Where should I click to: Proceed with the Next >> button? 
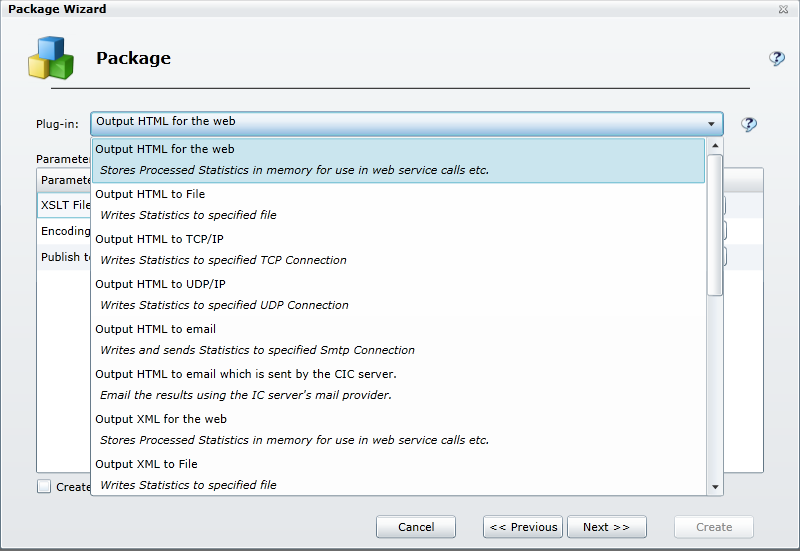pos(606,527)
